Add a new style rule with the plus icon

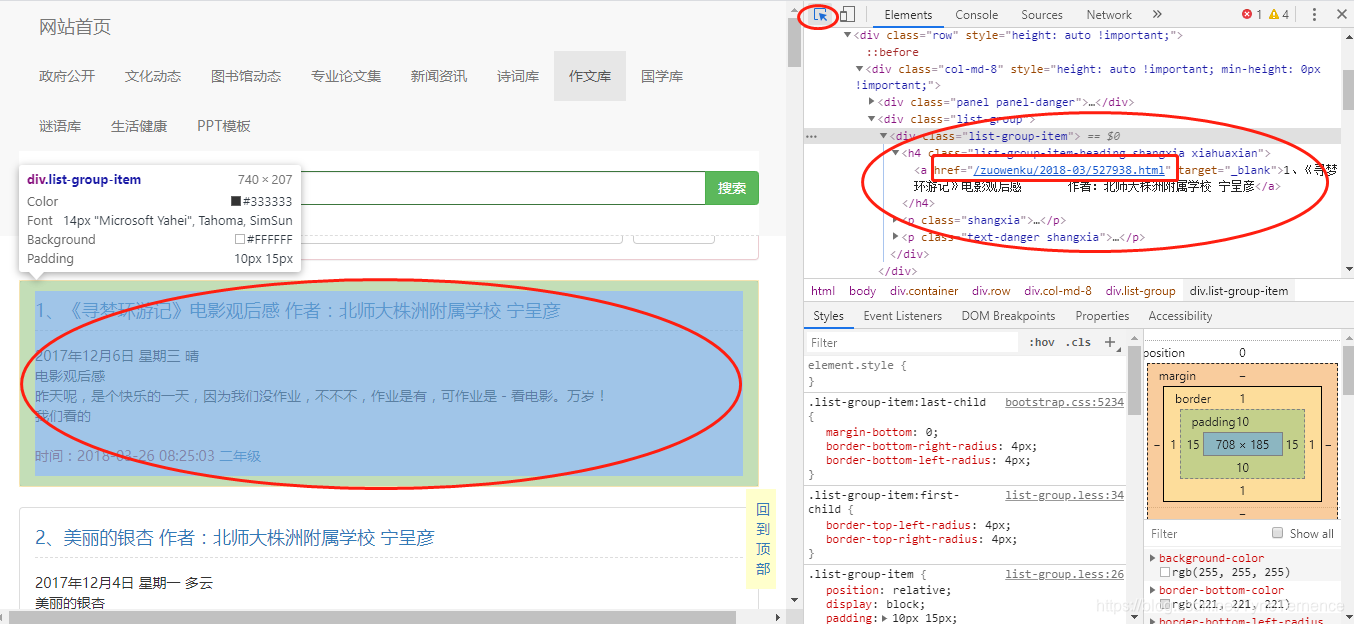[1110, 341]
